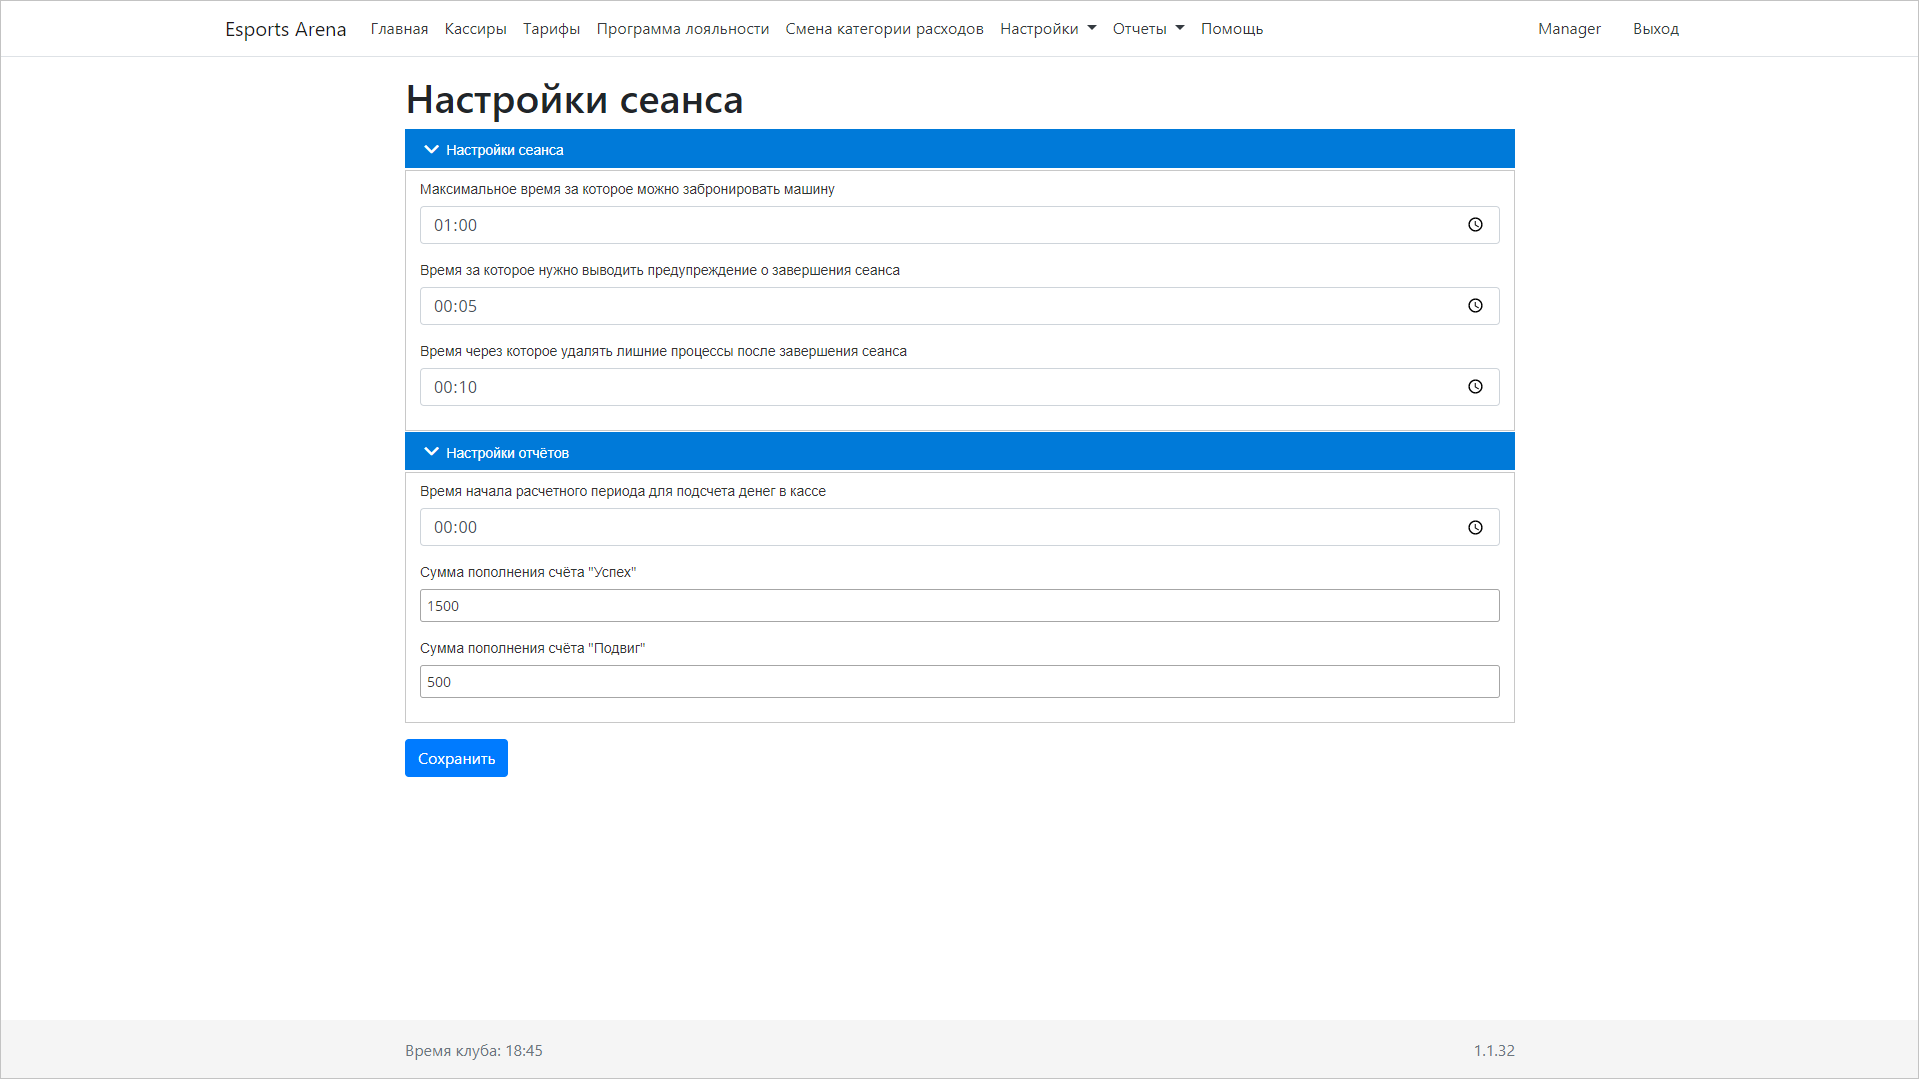The height and width of the screenshot is (1079, 1919).
Task: Switch to Смена категории расходов
Action: pos(884,29)
